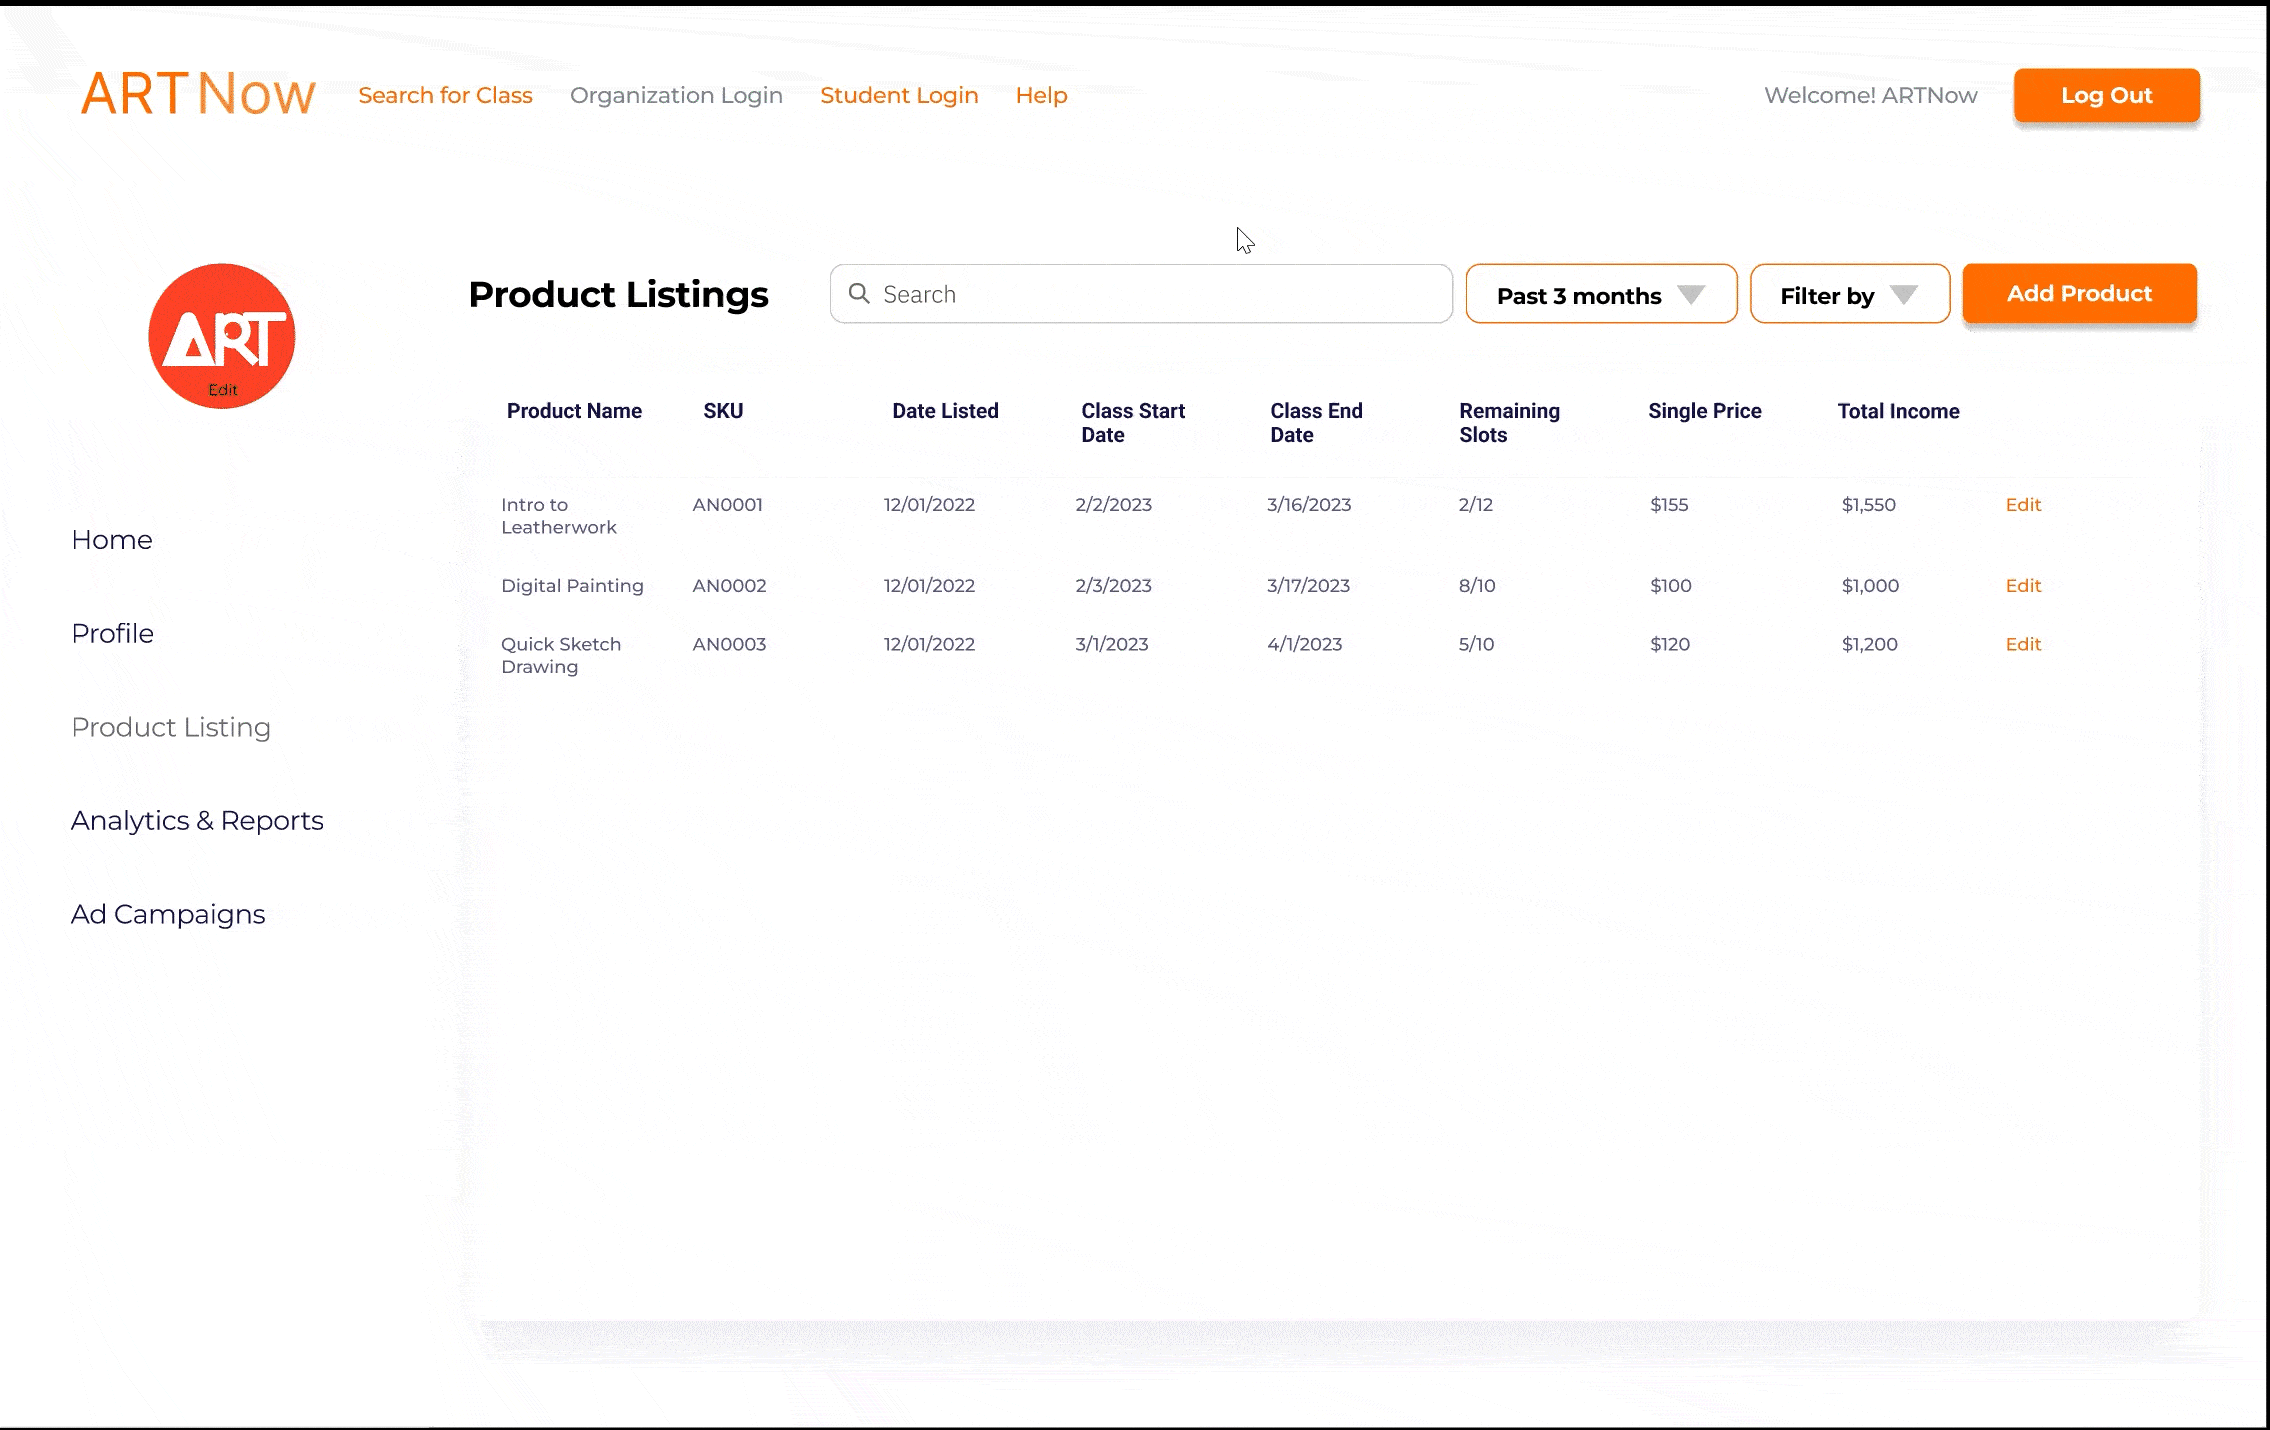Open Profile from the sidebar

[112, 633]
